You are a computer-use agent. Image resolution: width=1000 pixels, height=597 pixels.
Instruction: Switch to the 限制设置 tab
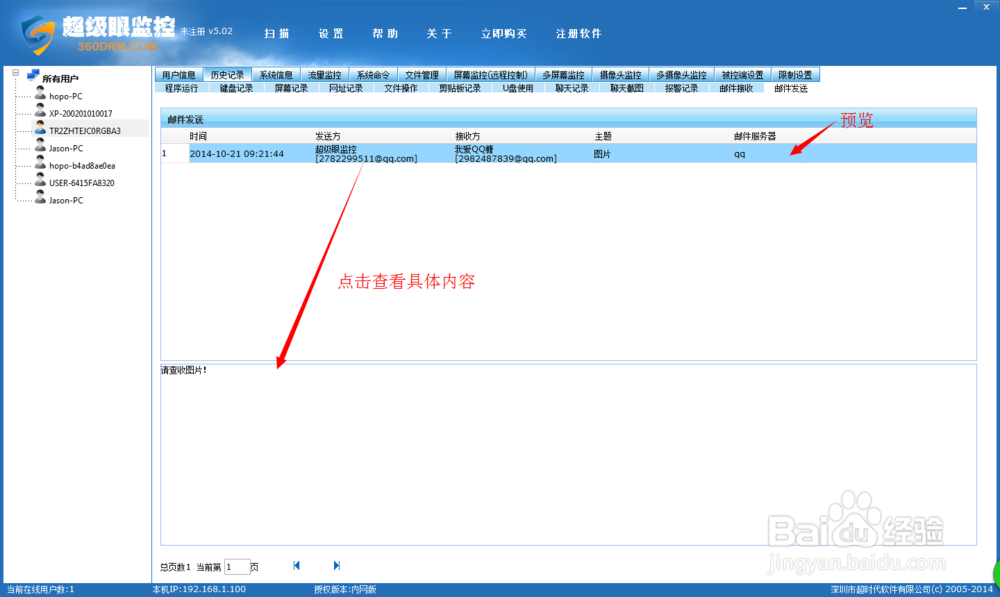pos(795,75)
